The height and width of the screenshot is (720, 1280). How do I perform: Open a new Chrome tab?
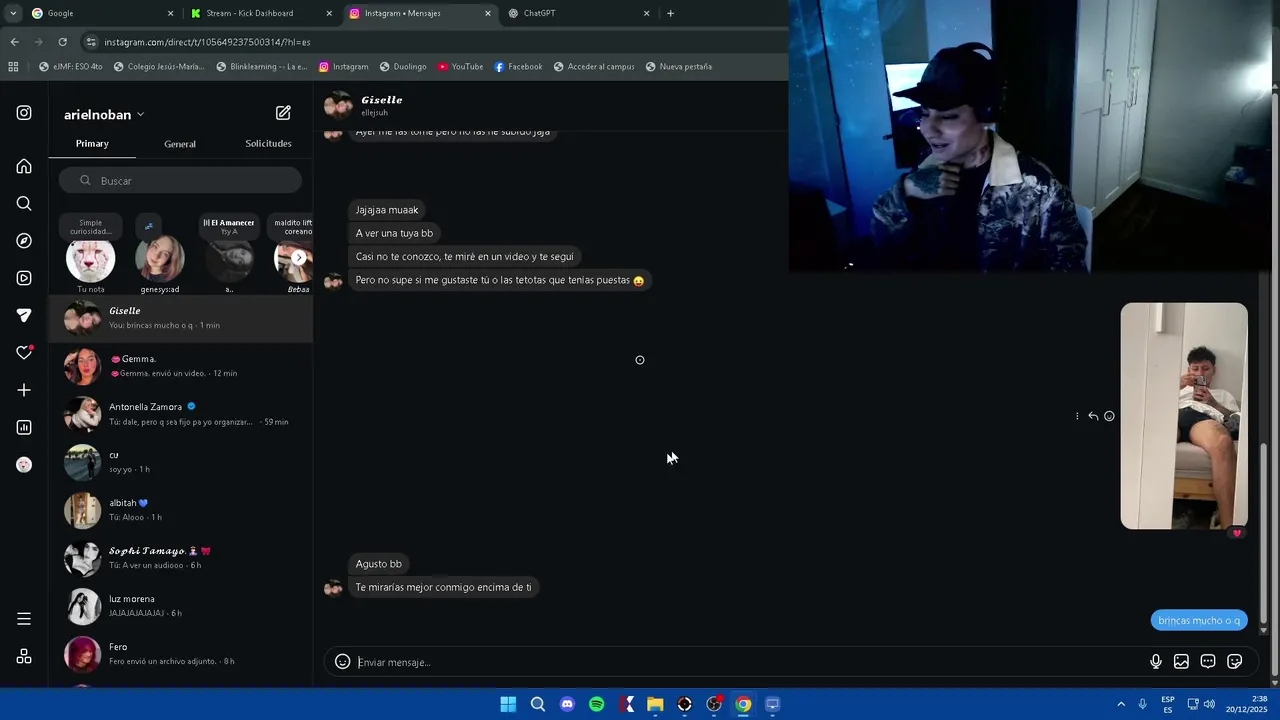point(670,13)
